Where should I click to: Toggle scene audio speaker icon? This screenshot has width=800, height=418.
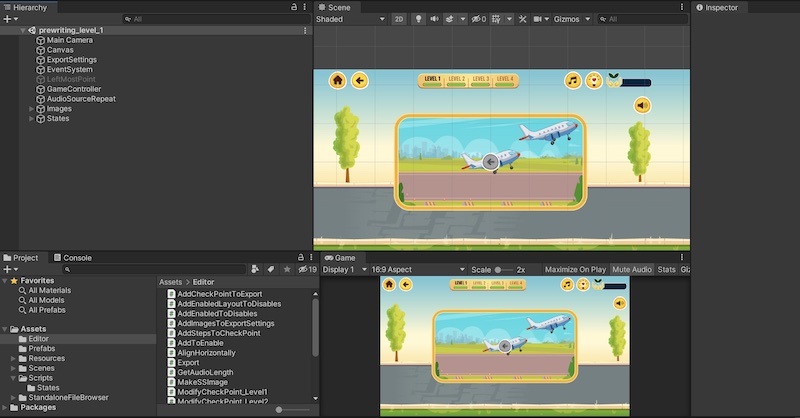click(435, 19)
